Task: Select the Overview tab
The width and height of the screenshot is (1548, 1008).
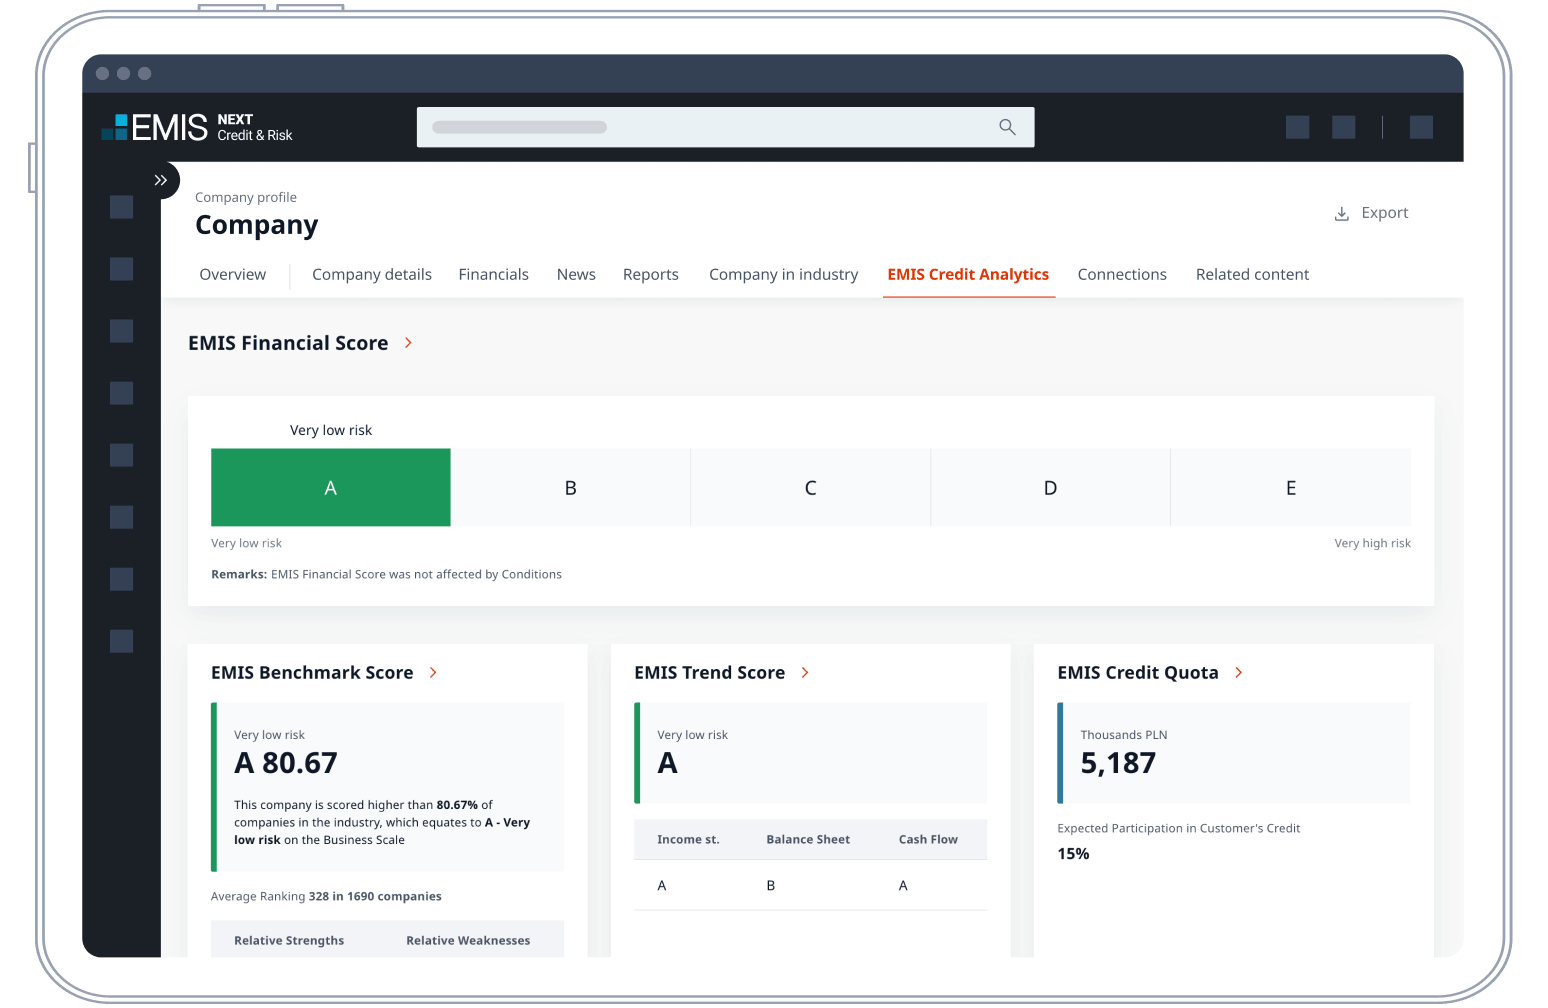Action: pos(233,275)
